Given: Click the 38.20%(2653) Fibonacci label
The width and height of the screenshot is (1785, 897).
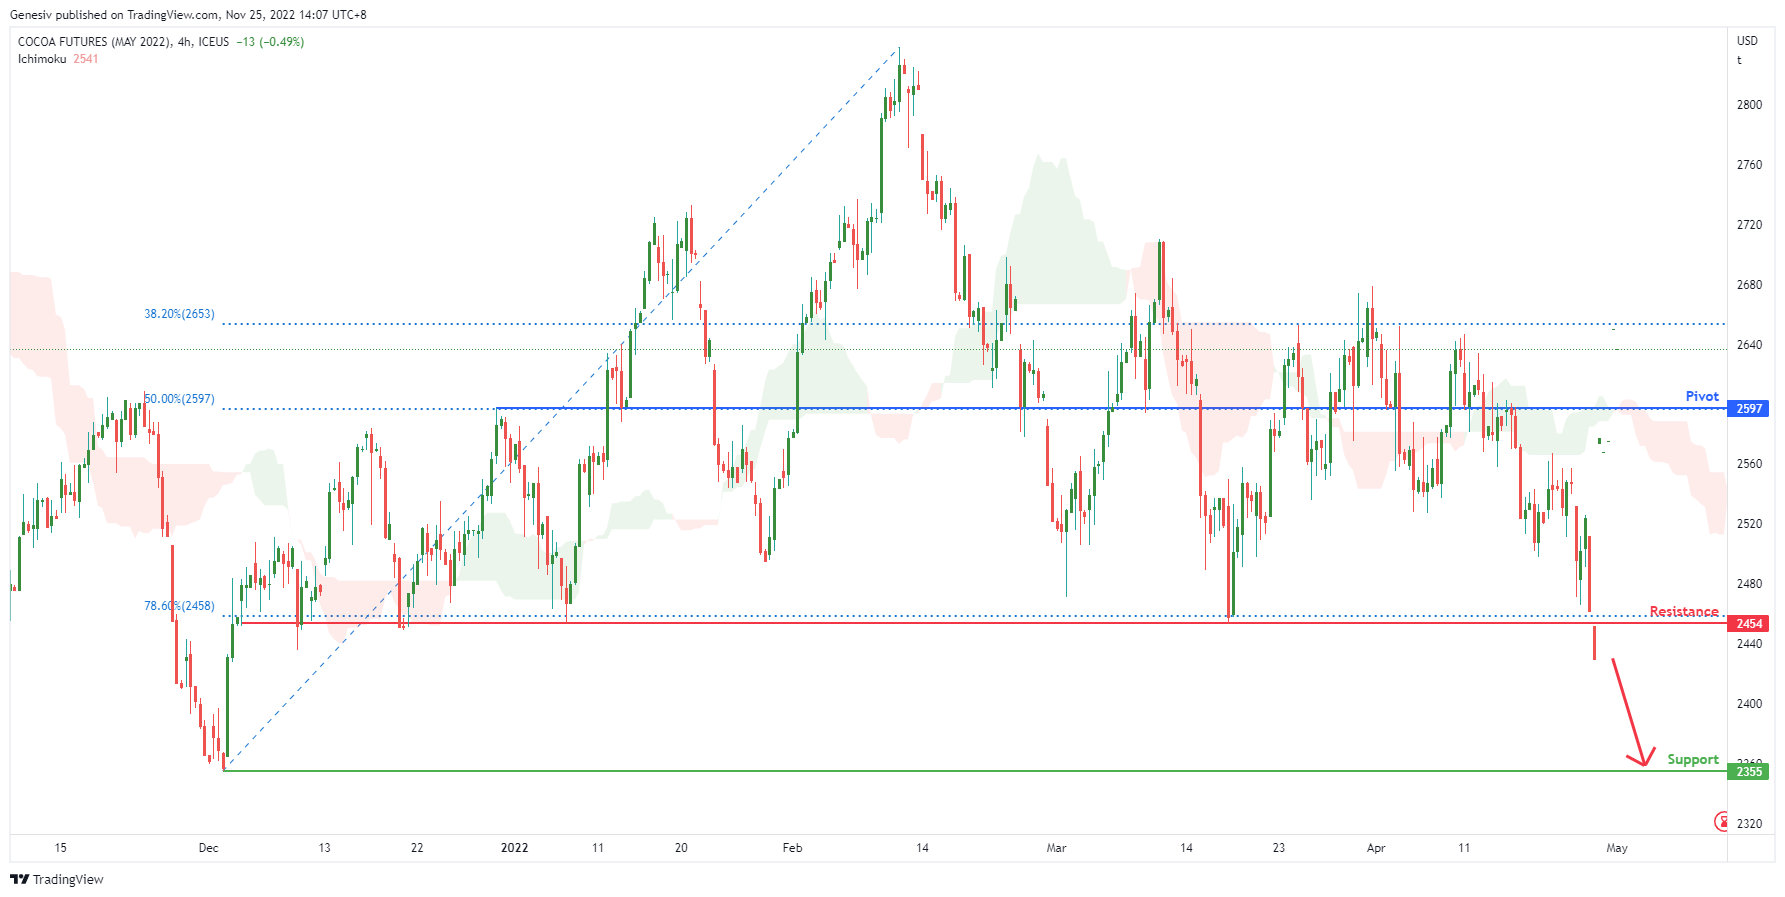Looking at the screenshot, I should coord(179,314).
